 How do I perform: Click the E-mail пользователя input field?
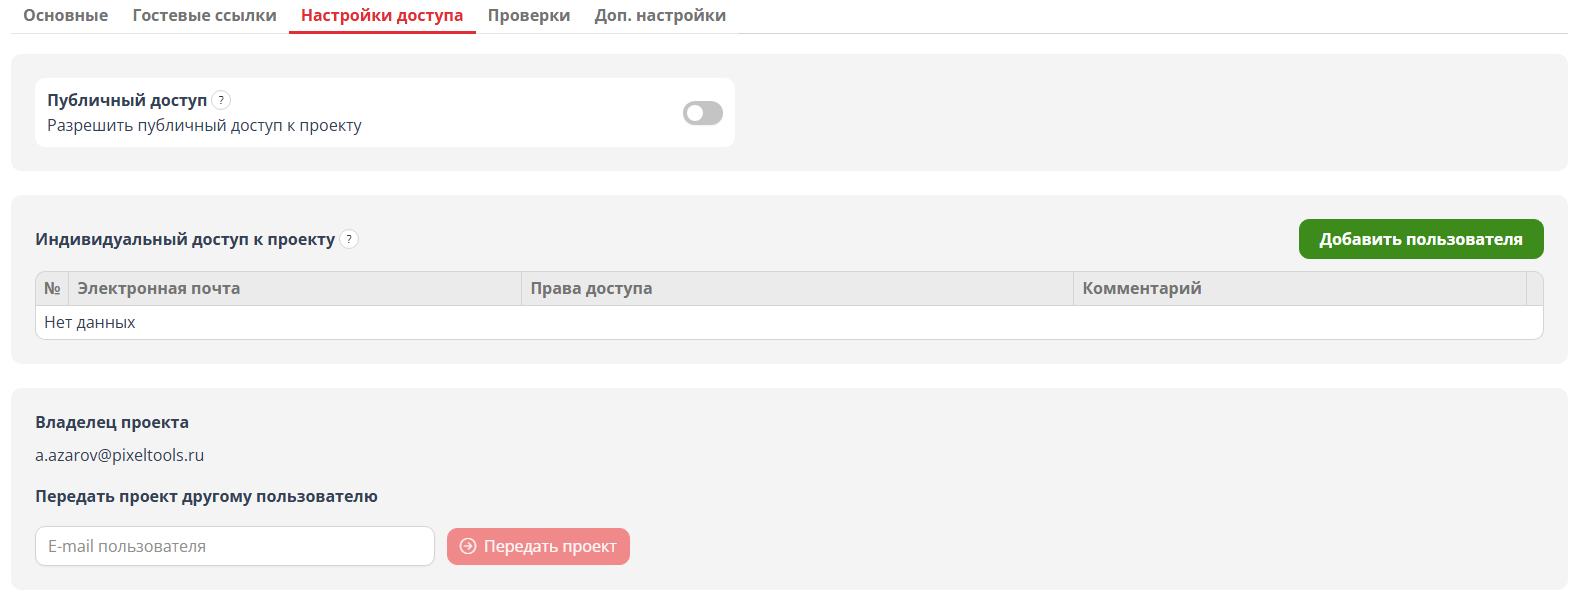point(234,546)
